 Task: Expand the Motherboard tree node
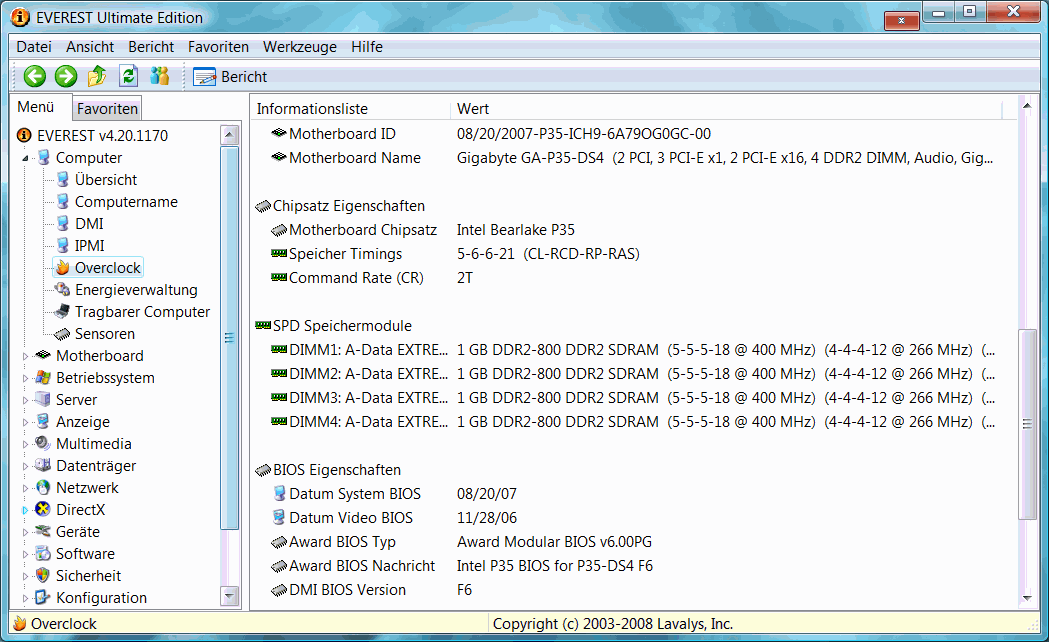point(25,356)
